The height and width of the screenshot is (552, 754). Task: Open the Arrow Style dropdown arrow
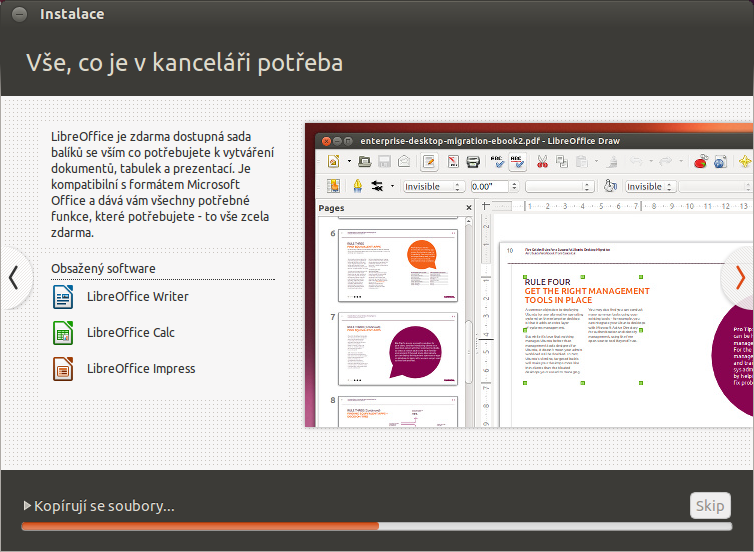tap(392, 186)
